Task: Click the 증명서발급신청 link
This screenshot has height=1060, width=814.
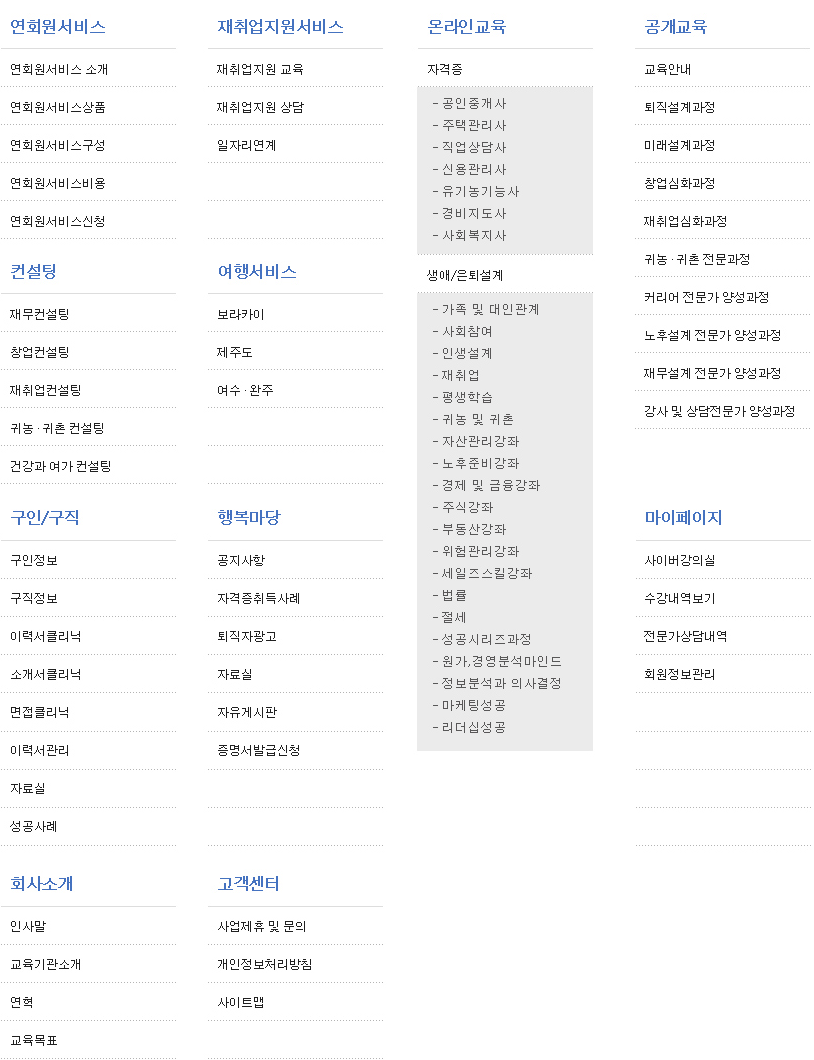Action: tap(258, 750)
